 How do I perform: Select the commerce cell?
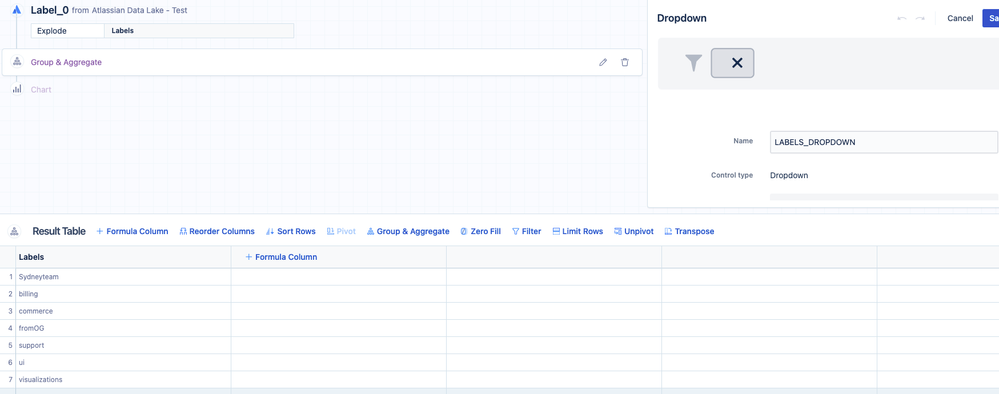click(123, 311)
